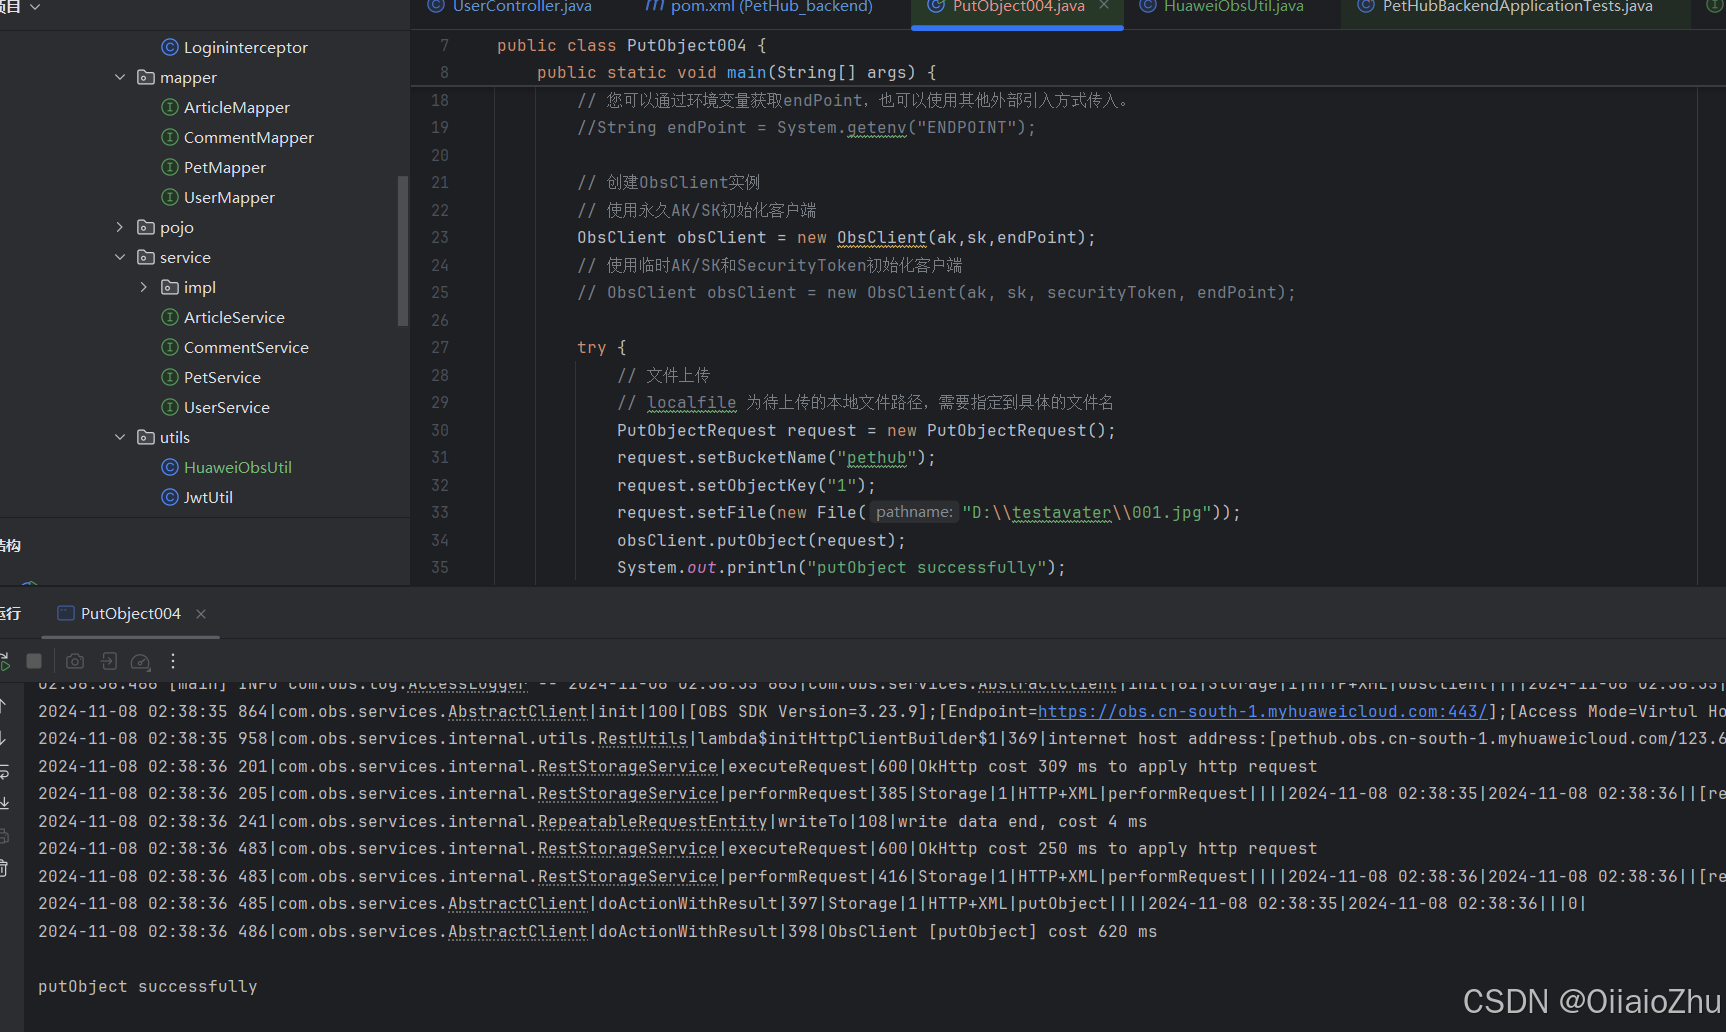Switch to the pom.xml (PetHub_backend) tab
1726x1032 pixels.
pos(759,7)
